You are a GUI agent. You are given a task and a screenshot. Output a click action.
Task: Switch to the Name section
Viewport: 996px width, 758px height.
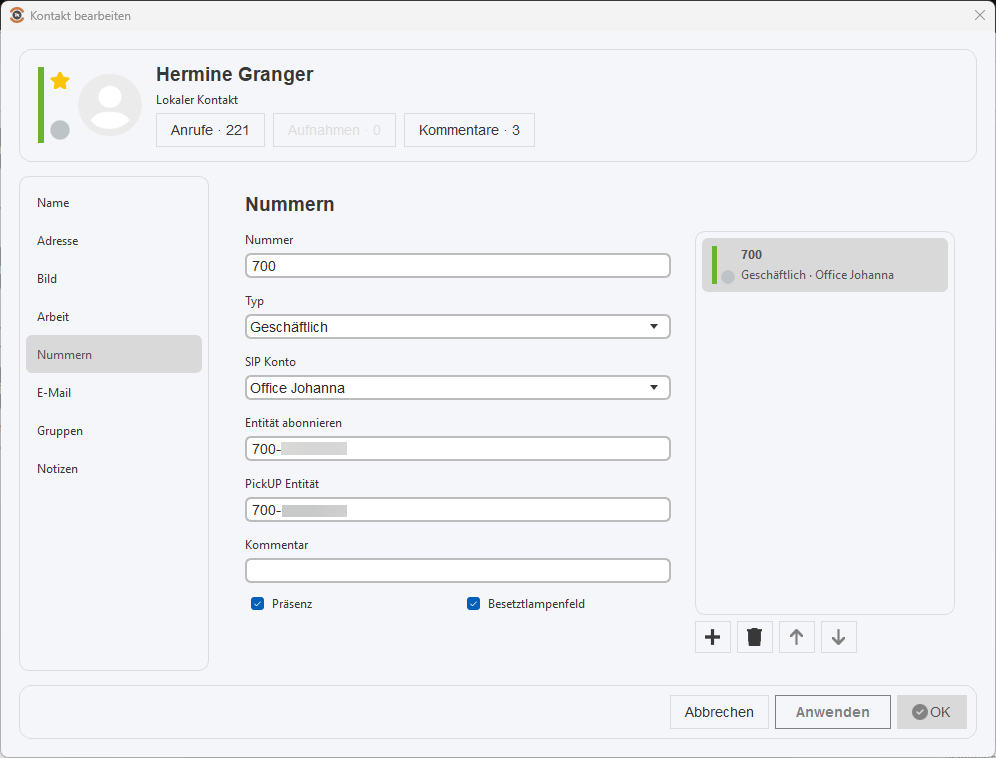coord(114,203)
